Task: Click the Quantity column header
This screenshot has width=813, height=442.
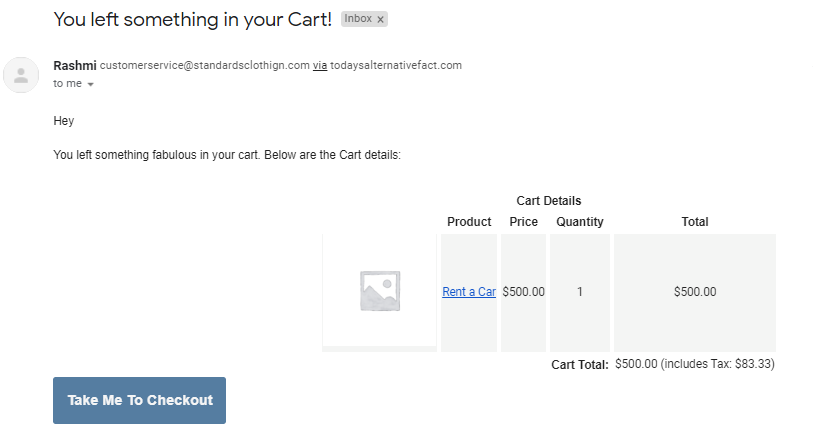Action: pos(580,222)
